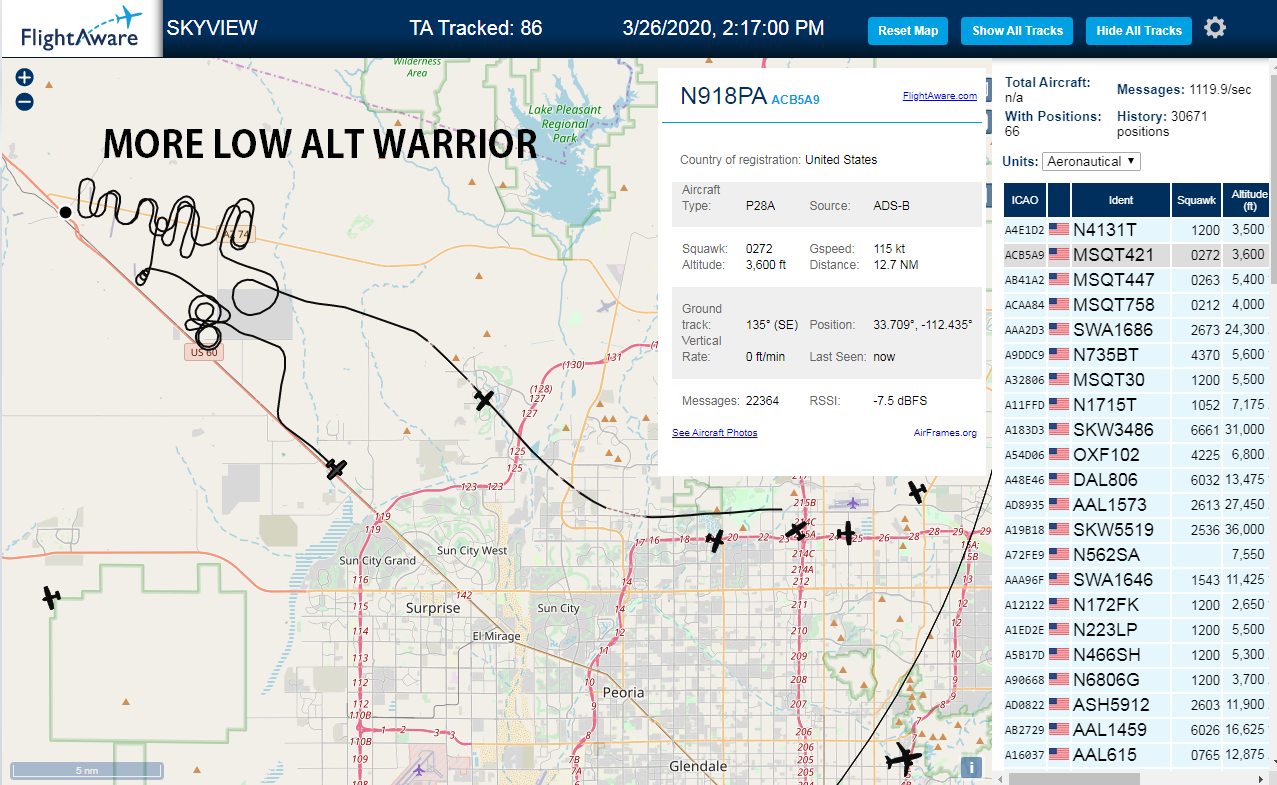Viewport: 1277px width, 785px height.
Task: Open the Units Aeronautical dropdown
Action: (x=1091, y=161)
